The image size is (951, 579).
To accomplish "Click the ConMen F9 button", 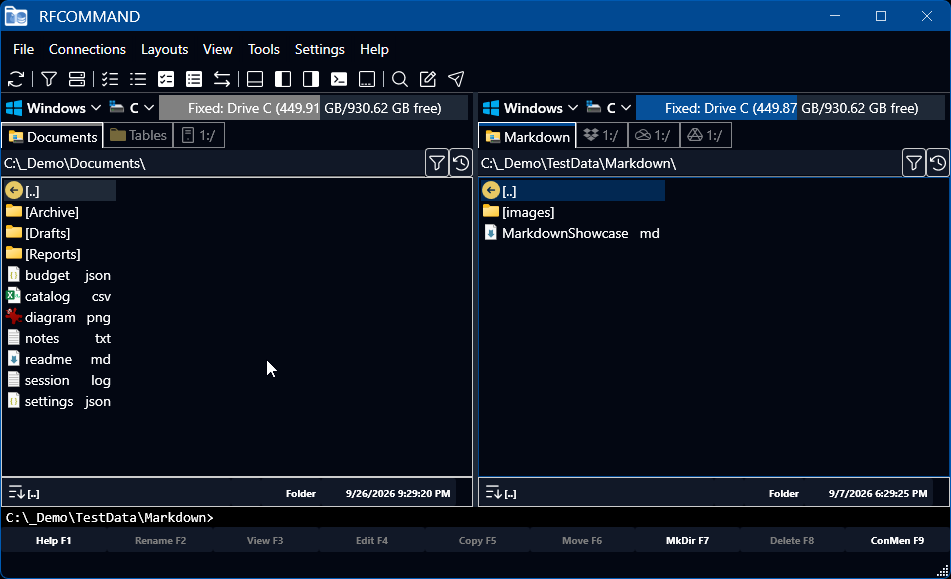I will [x=898, y=540].
